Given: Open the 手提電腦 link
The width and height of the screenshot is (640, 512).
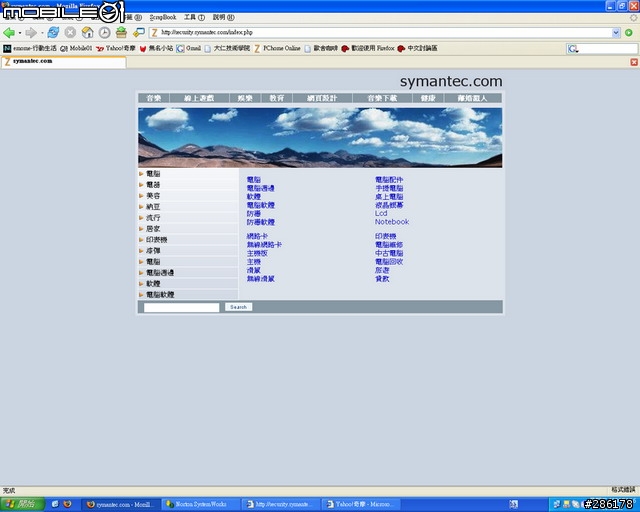Looking at the screenshot, I should pyautogui.click(x=389, y=188).
